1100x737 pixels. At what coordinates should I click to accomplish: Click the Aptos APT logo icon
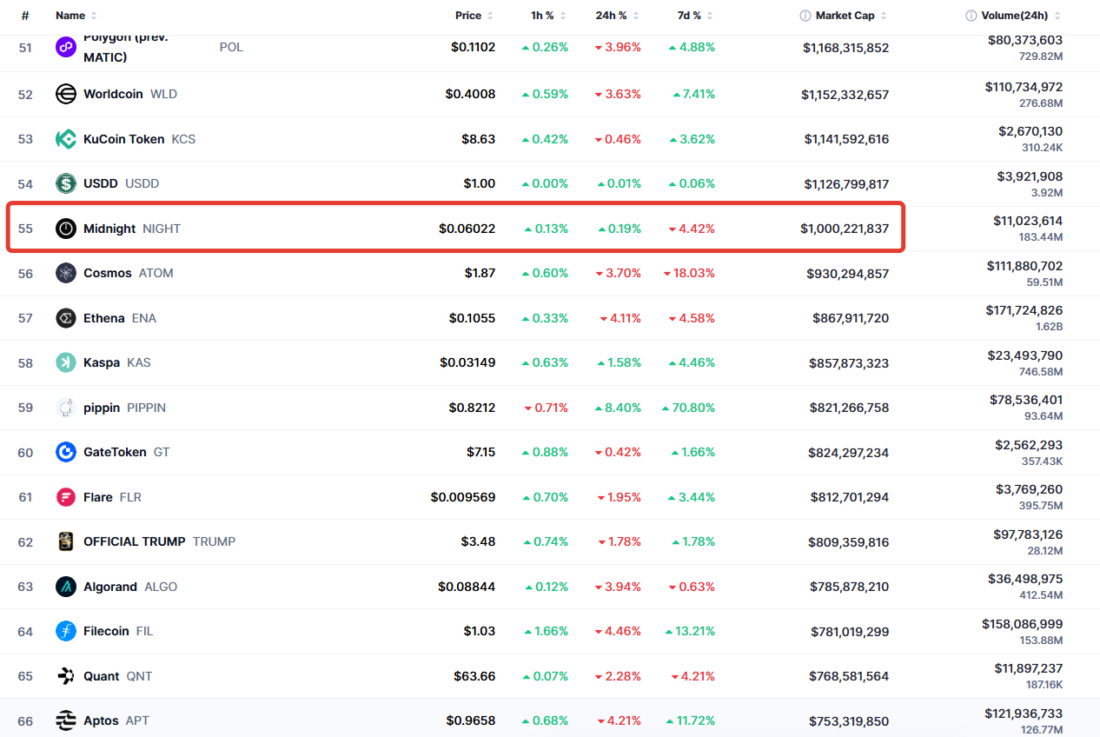(x=66, y=720)
